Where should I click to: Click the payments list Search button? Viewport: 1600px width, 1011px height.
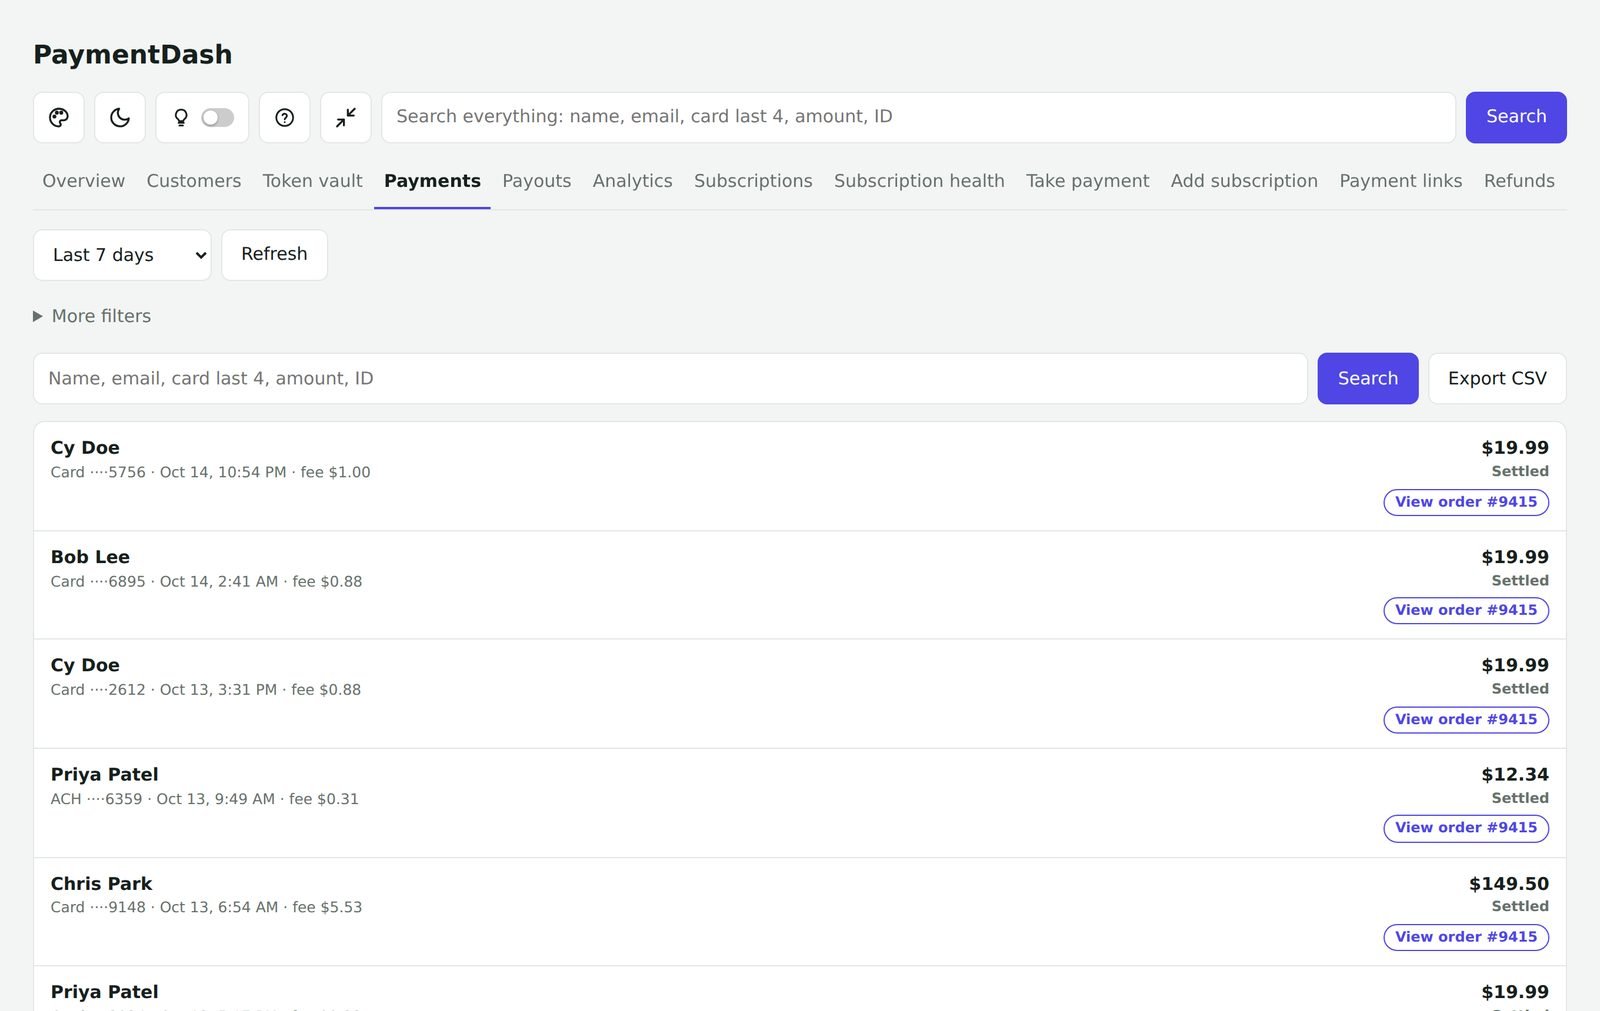(1368, 379)
